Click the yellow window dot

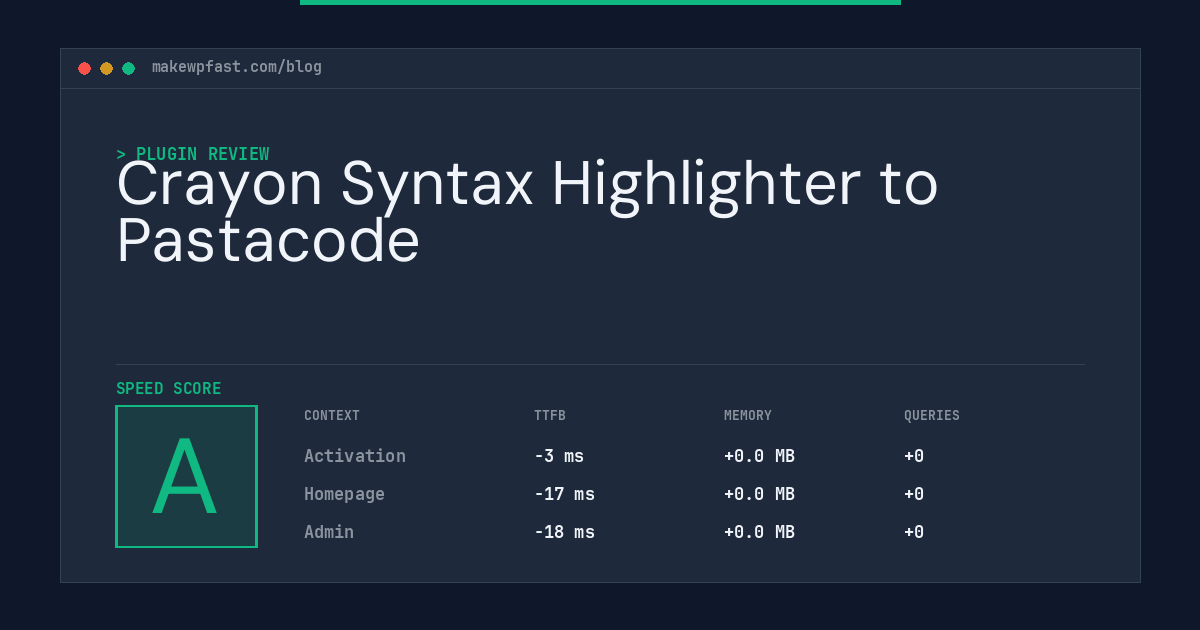coord(106,68)
